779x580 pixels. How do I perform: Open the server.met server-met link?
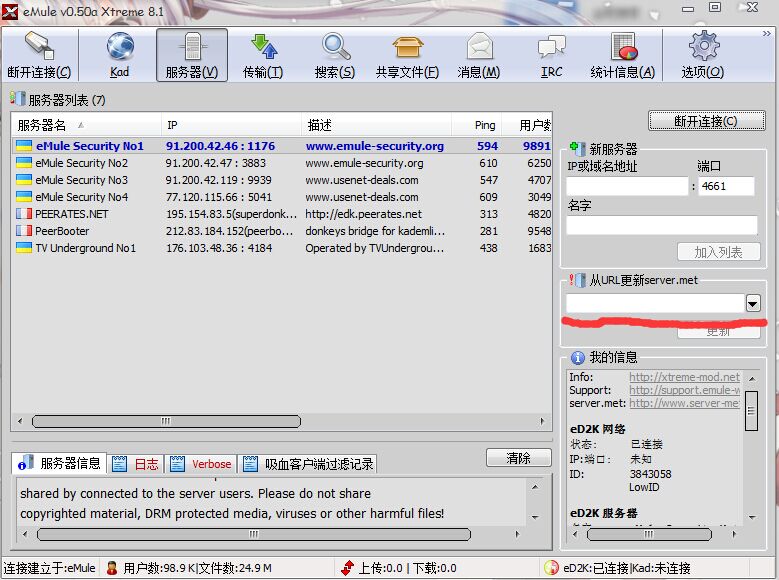coord(685,403)
